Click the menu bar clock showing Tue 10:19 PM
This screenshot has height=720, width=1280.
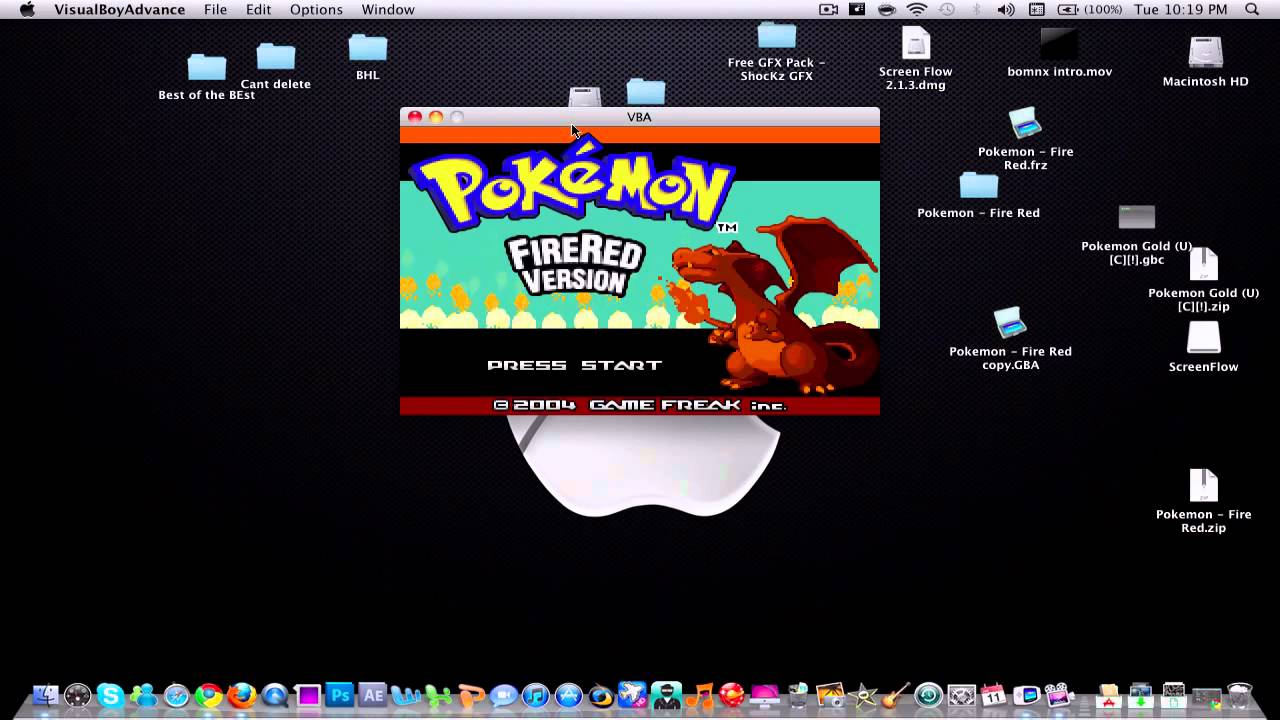[x=1181, y=9]
